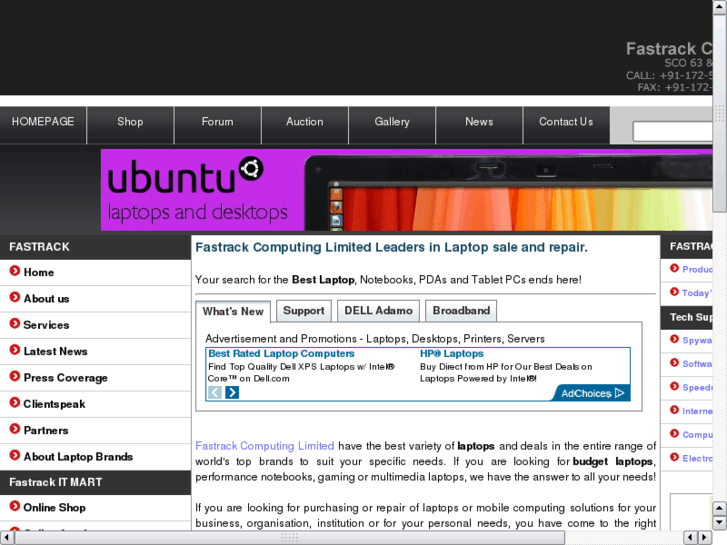Open the Today's link in right sidebar

pyautogui.click(x=697, y=293)
